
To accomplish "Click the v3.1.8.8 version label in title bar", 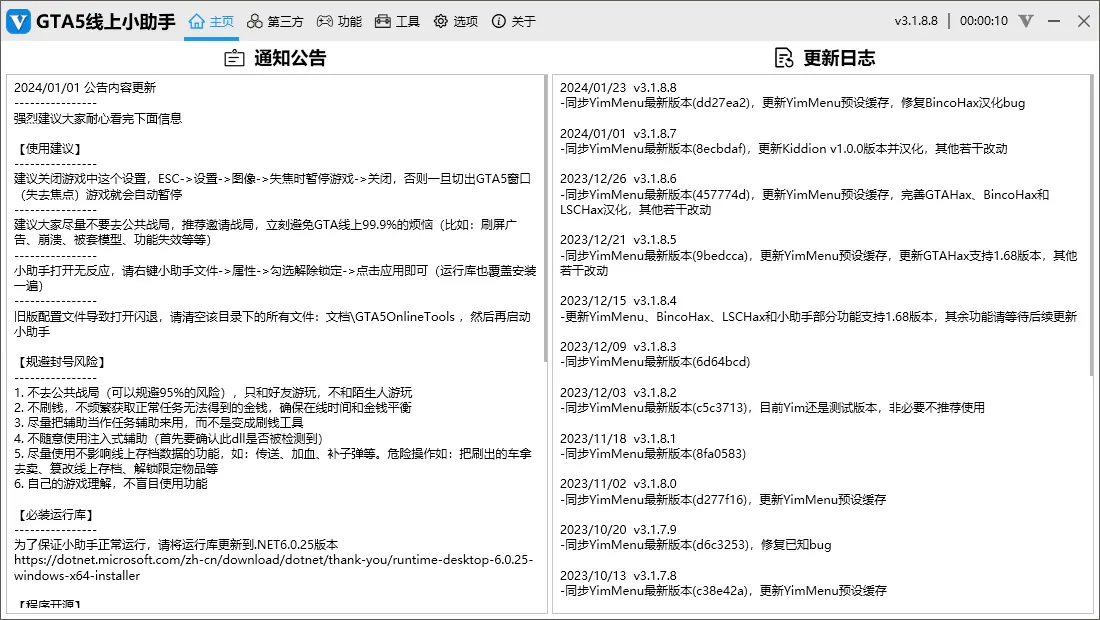I will coord(915,21).
